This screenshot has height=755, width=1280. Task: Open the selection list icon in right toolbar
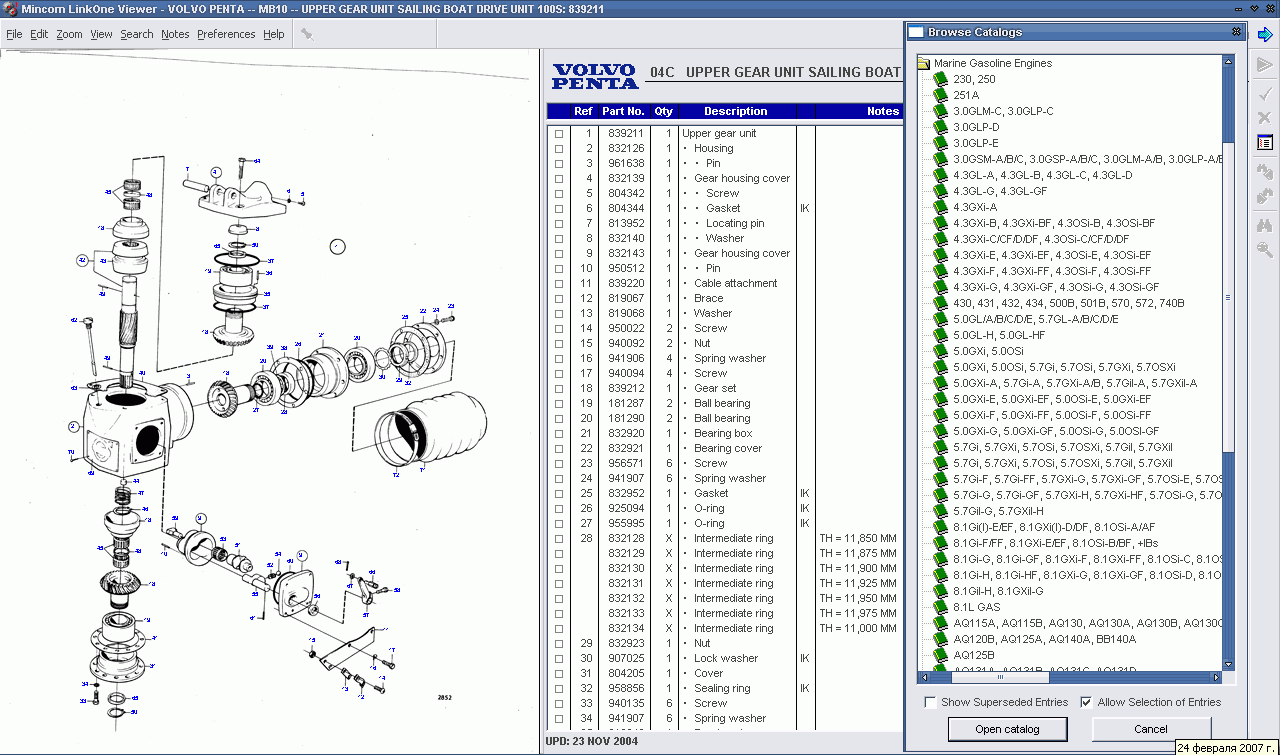(x=1264, y=143)
